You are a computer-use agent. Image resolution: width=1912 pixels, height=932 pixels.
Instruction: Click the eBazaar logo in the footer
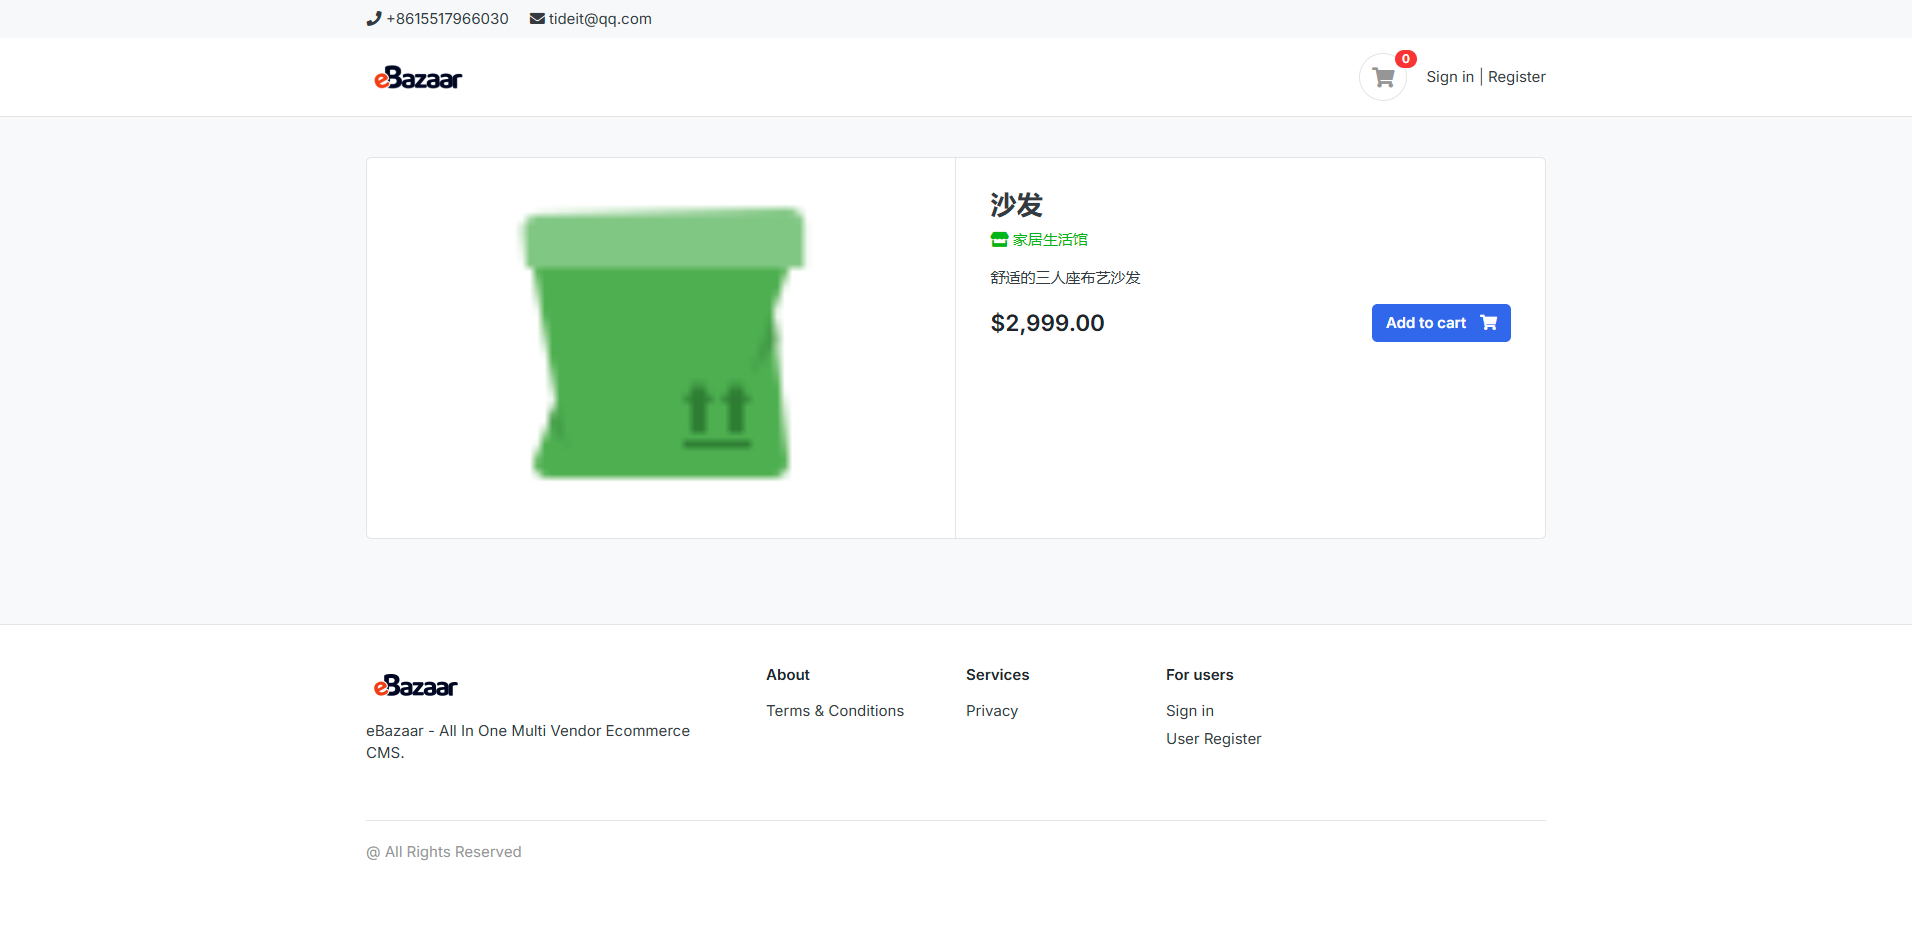tap(415, 686)
